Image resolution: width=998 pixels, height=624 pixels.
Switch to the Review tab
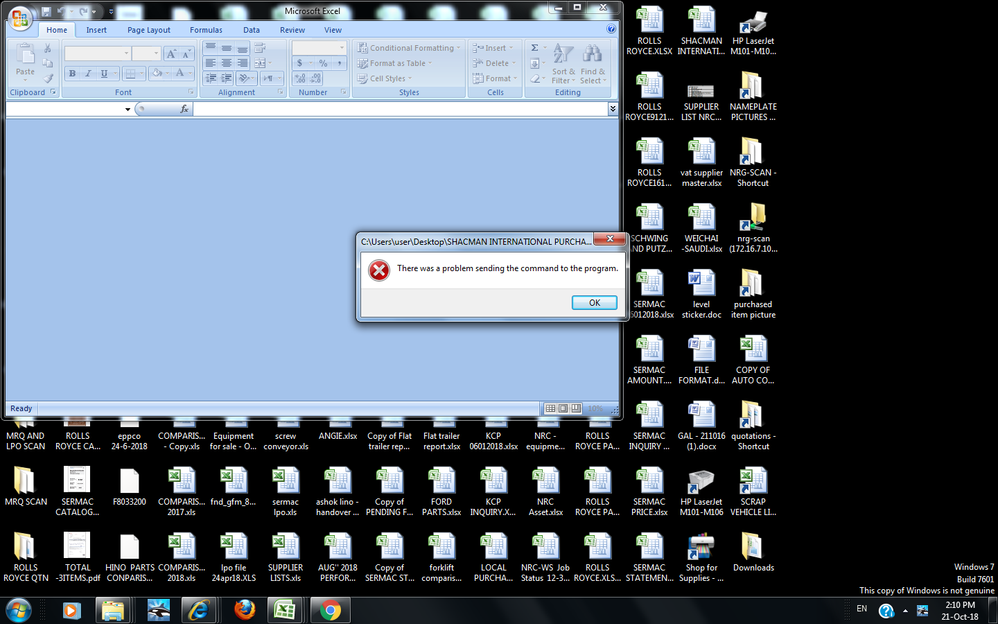(x=292, y=30)
